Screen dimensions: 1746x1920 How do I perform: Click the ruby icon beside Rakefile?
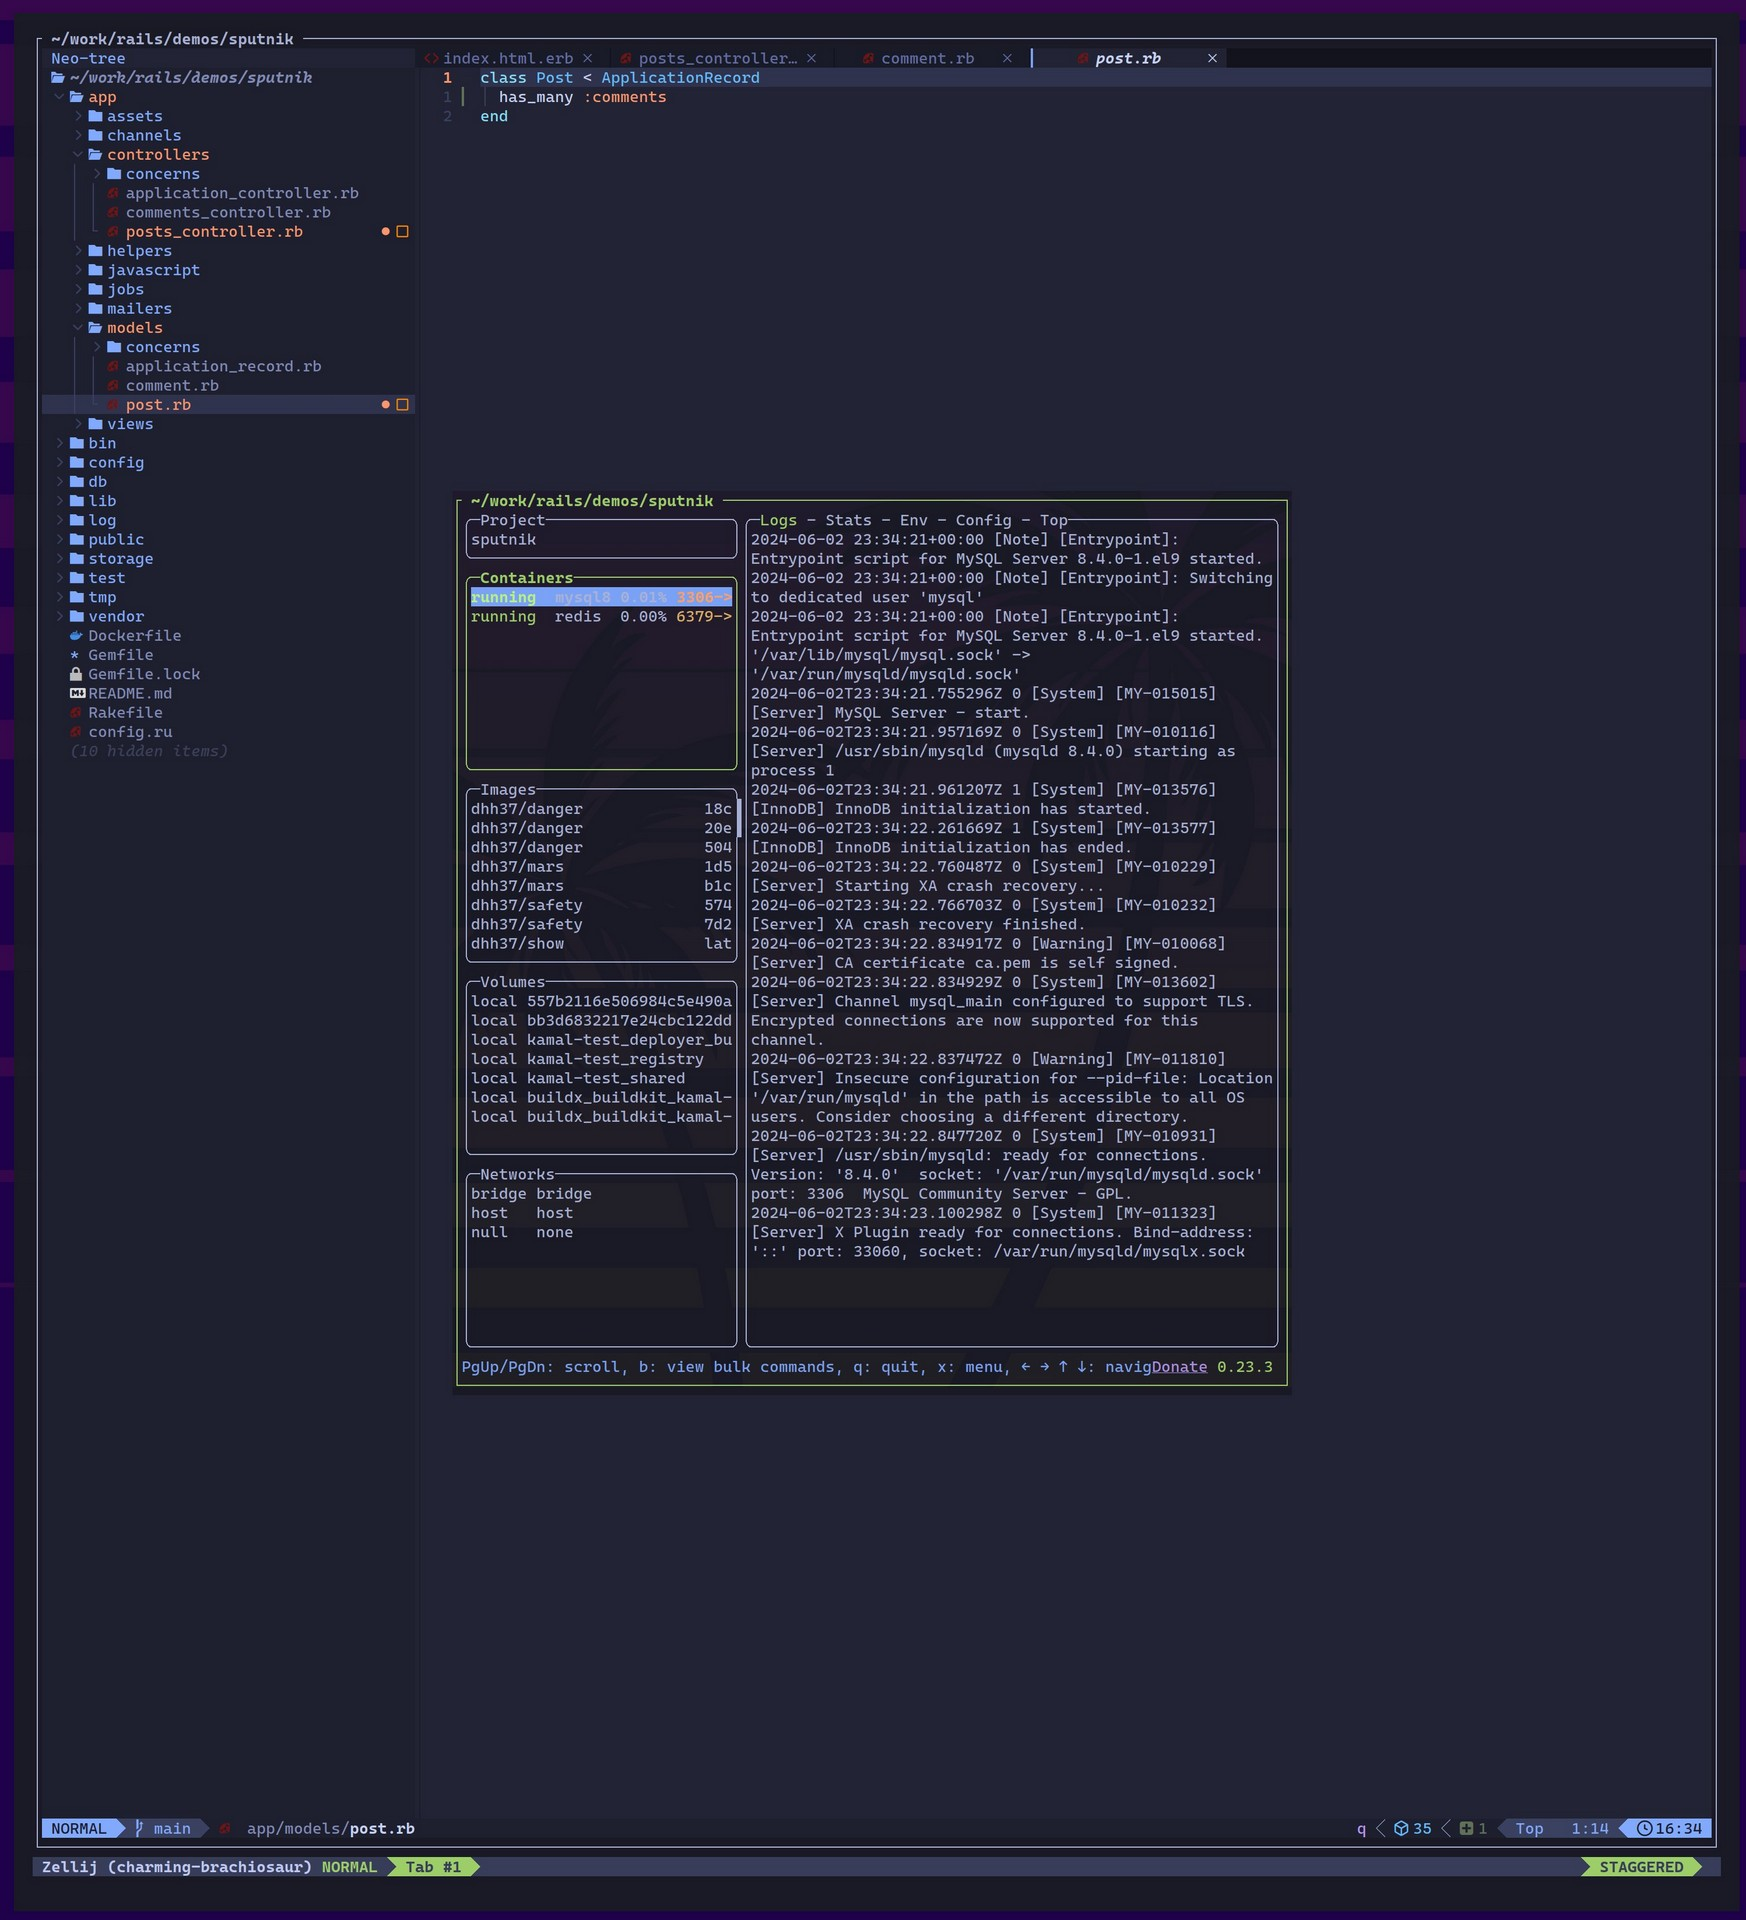[76, 713]
